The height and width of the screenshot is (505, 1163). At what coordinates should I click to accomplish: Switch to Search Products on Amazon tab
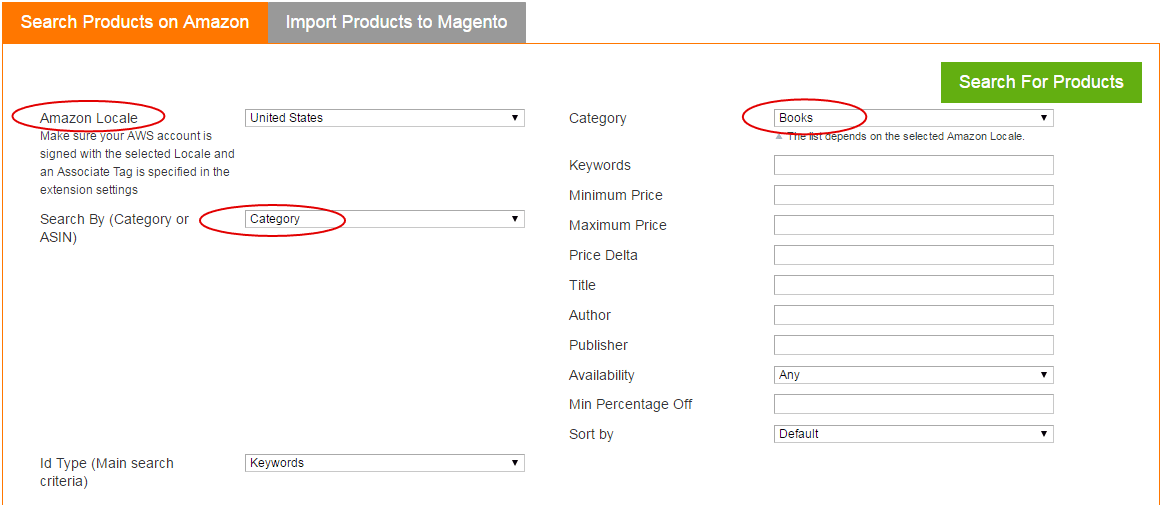(134, 22)
